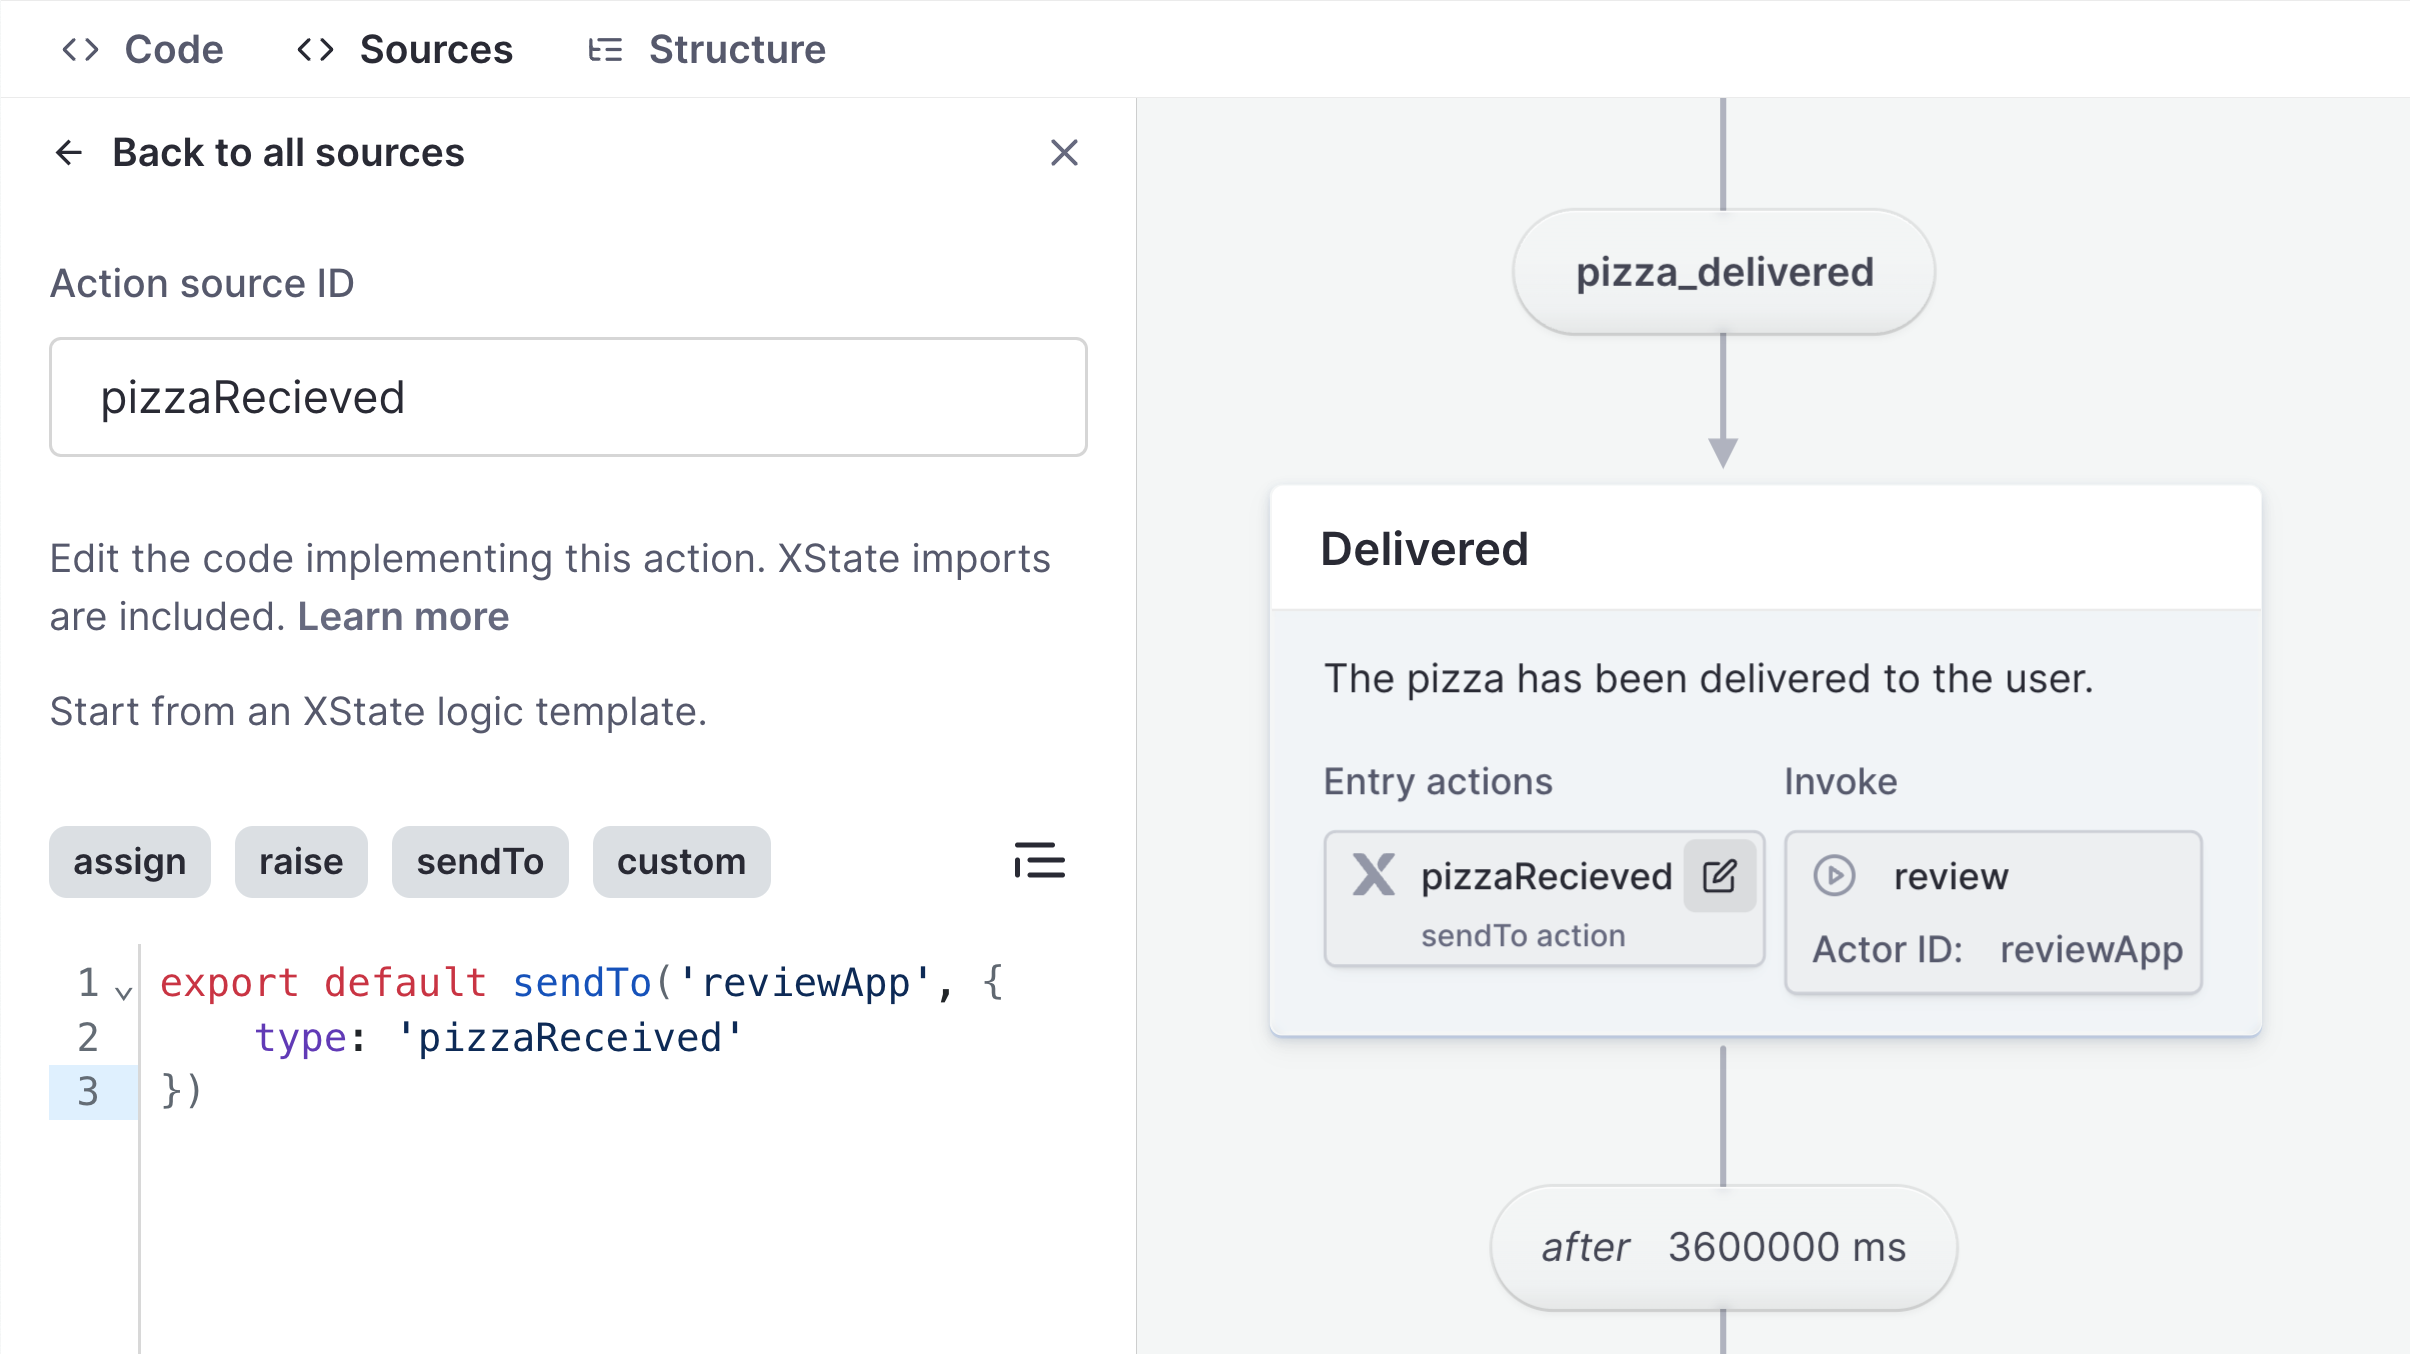Close the action source editor panel
This screenshot has height=1354, width=2410.
[x=1064, y=152]
